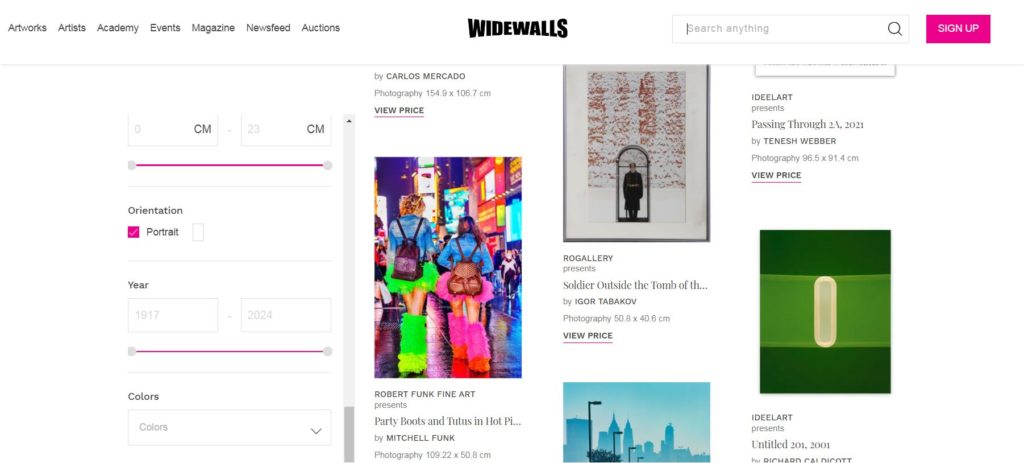The width and height of the screenshot is (1024, 463).
Task: Check the unlabeled orientation checkbox beside Portrait
Action: click(x=198, y=232)
